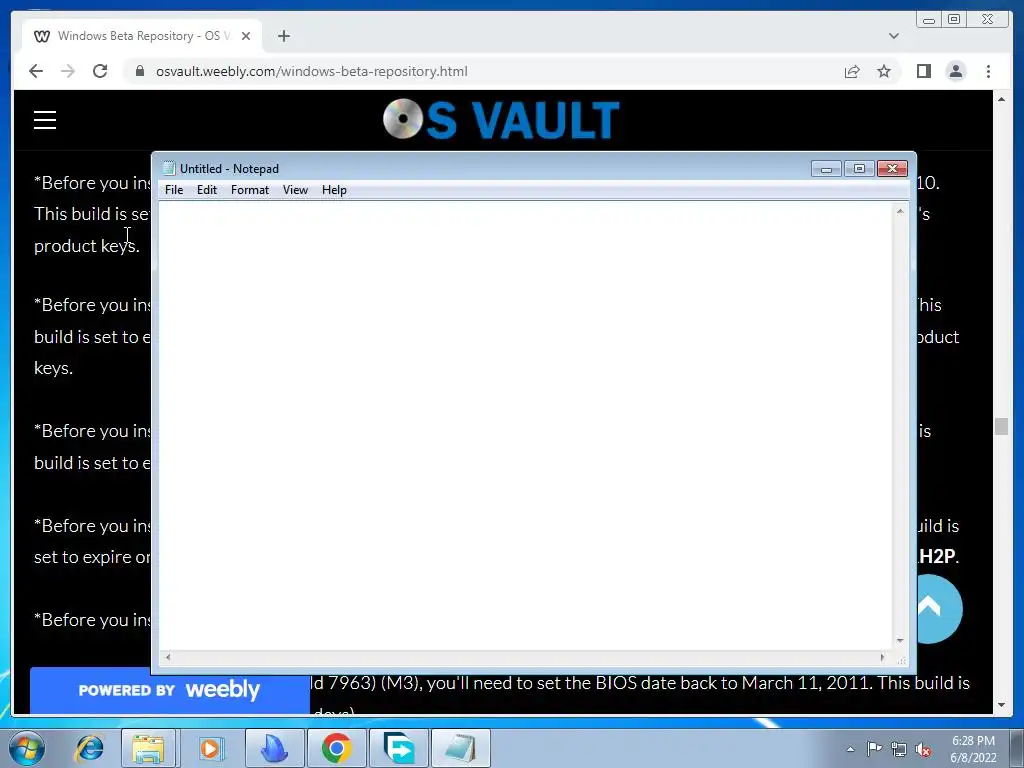
Task: Close the Notepad window
Action: [x=892, y=168]
